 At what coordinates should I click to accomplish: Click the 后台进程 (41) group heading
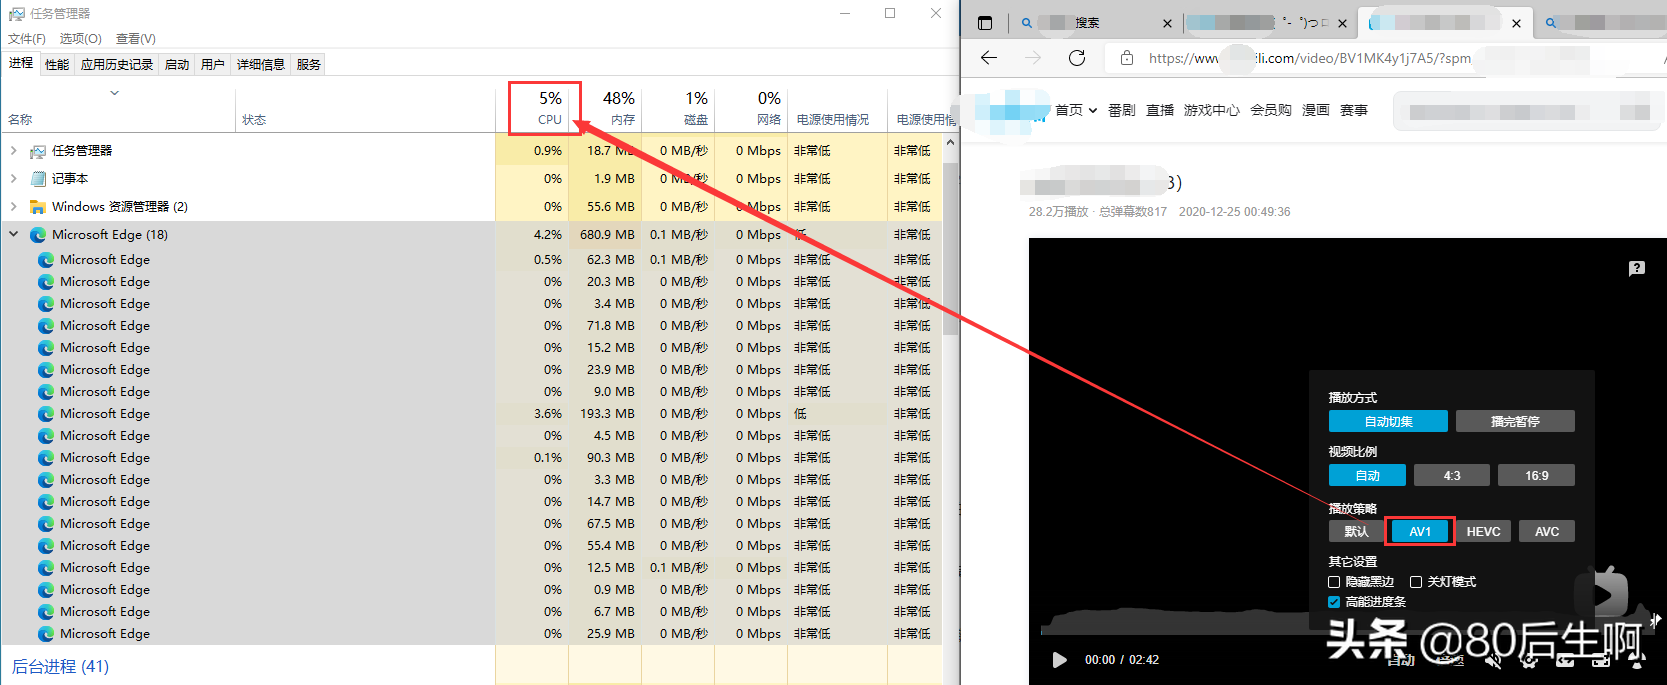click(x=60, y=667)
